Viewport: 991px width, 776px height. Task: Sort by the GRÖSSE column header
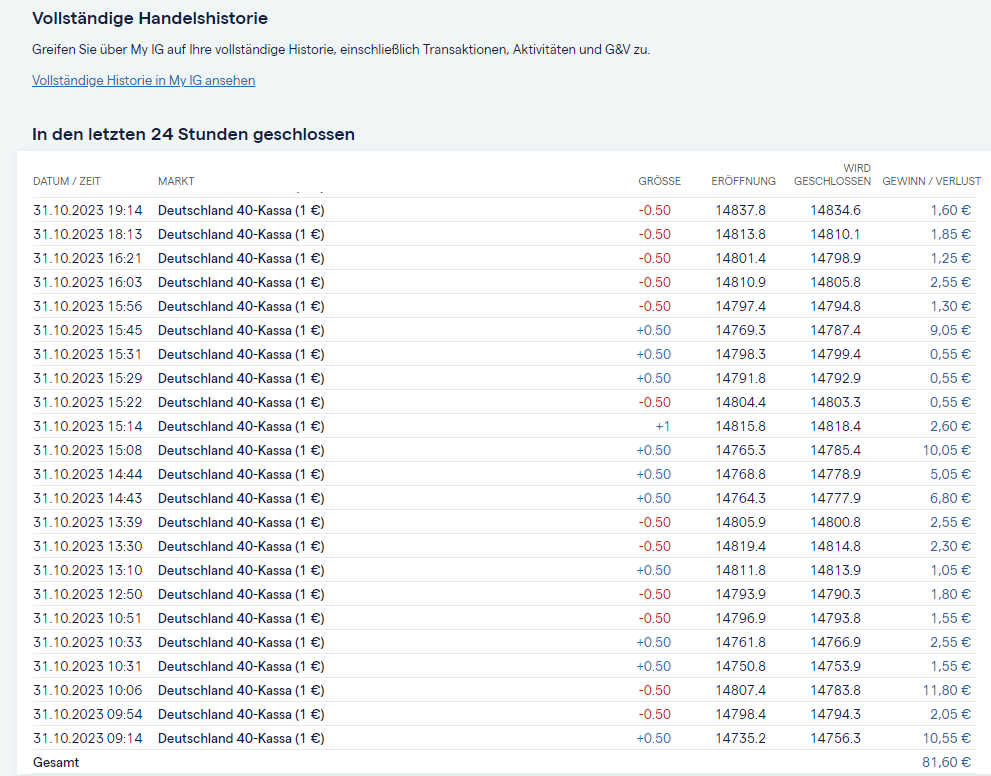(659, 181)
